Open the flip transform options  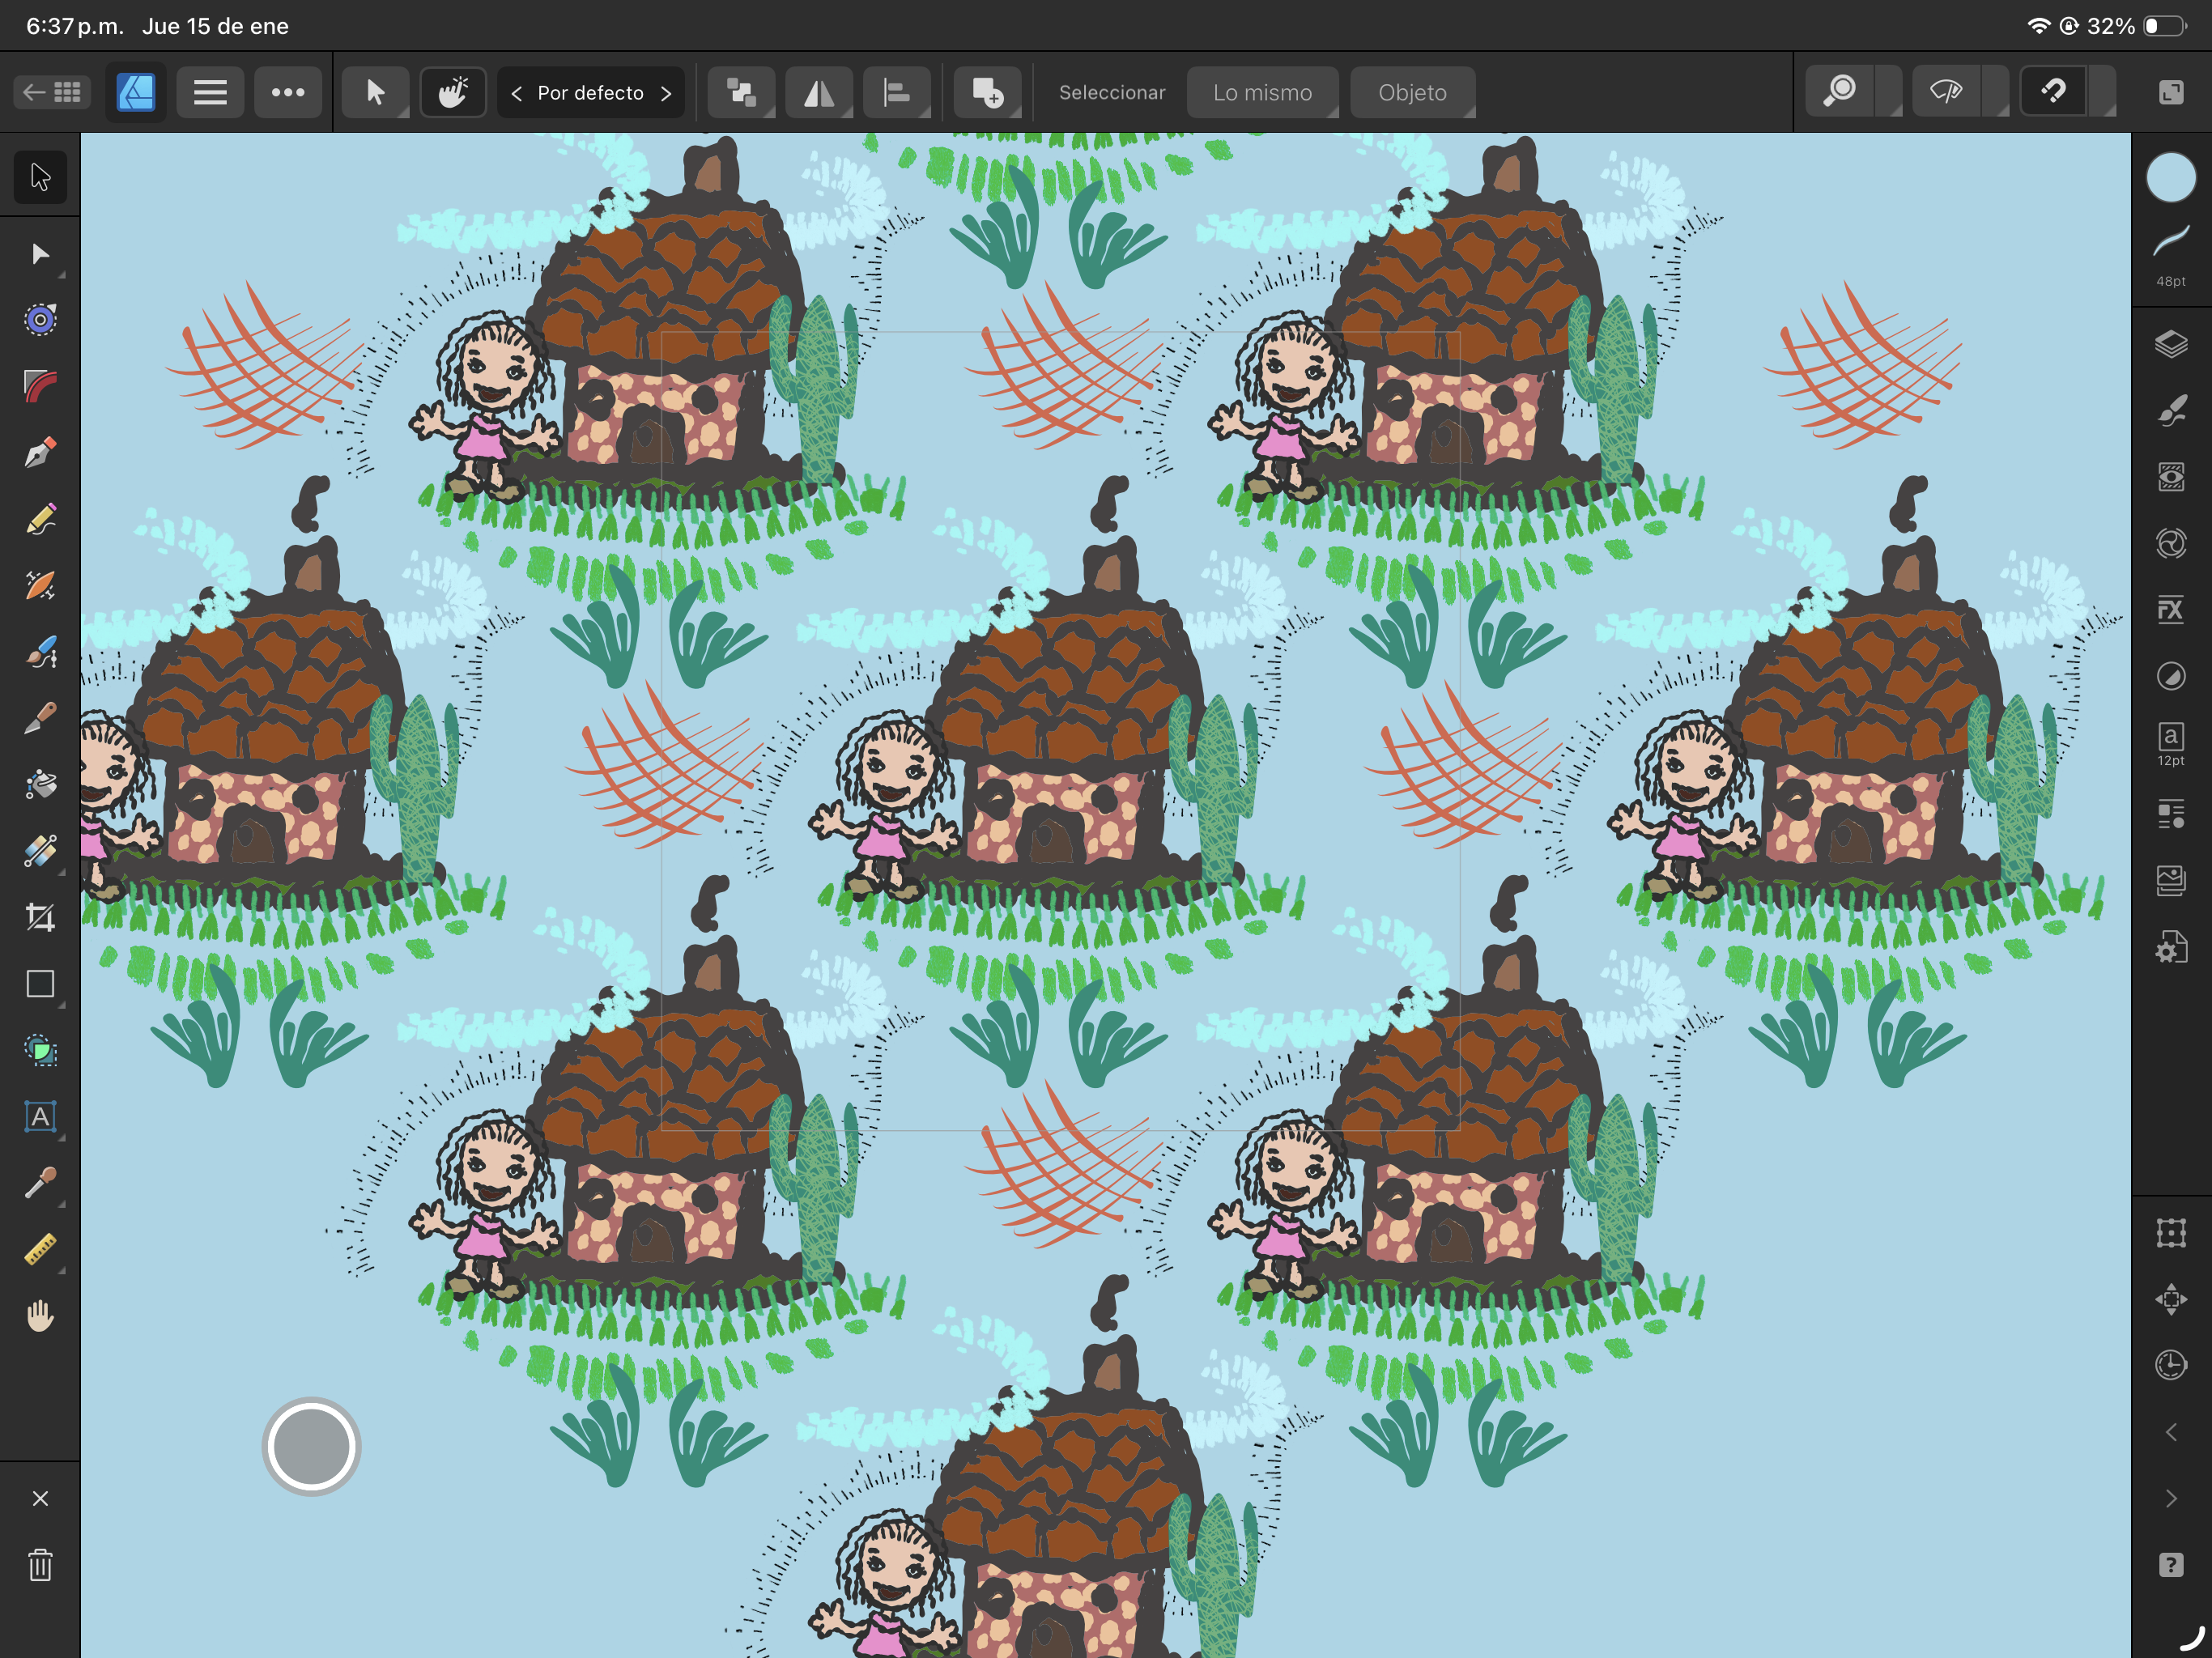[819, 93]
